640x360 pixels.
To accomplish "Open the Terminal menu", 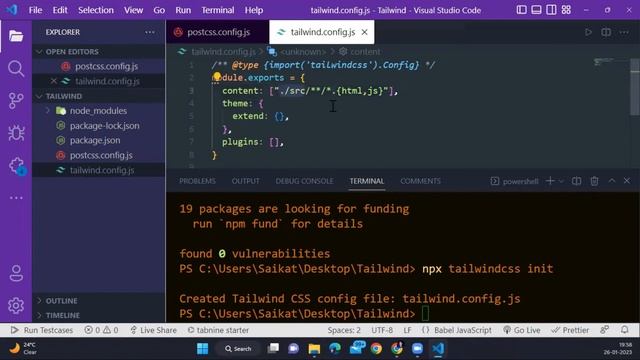I will tap(218, 10).
